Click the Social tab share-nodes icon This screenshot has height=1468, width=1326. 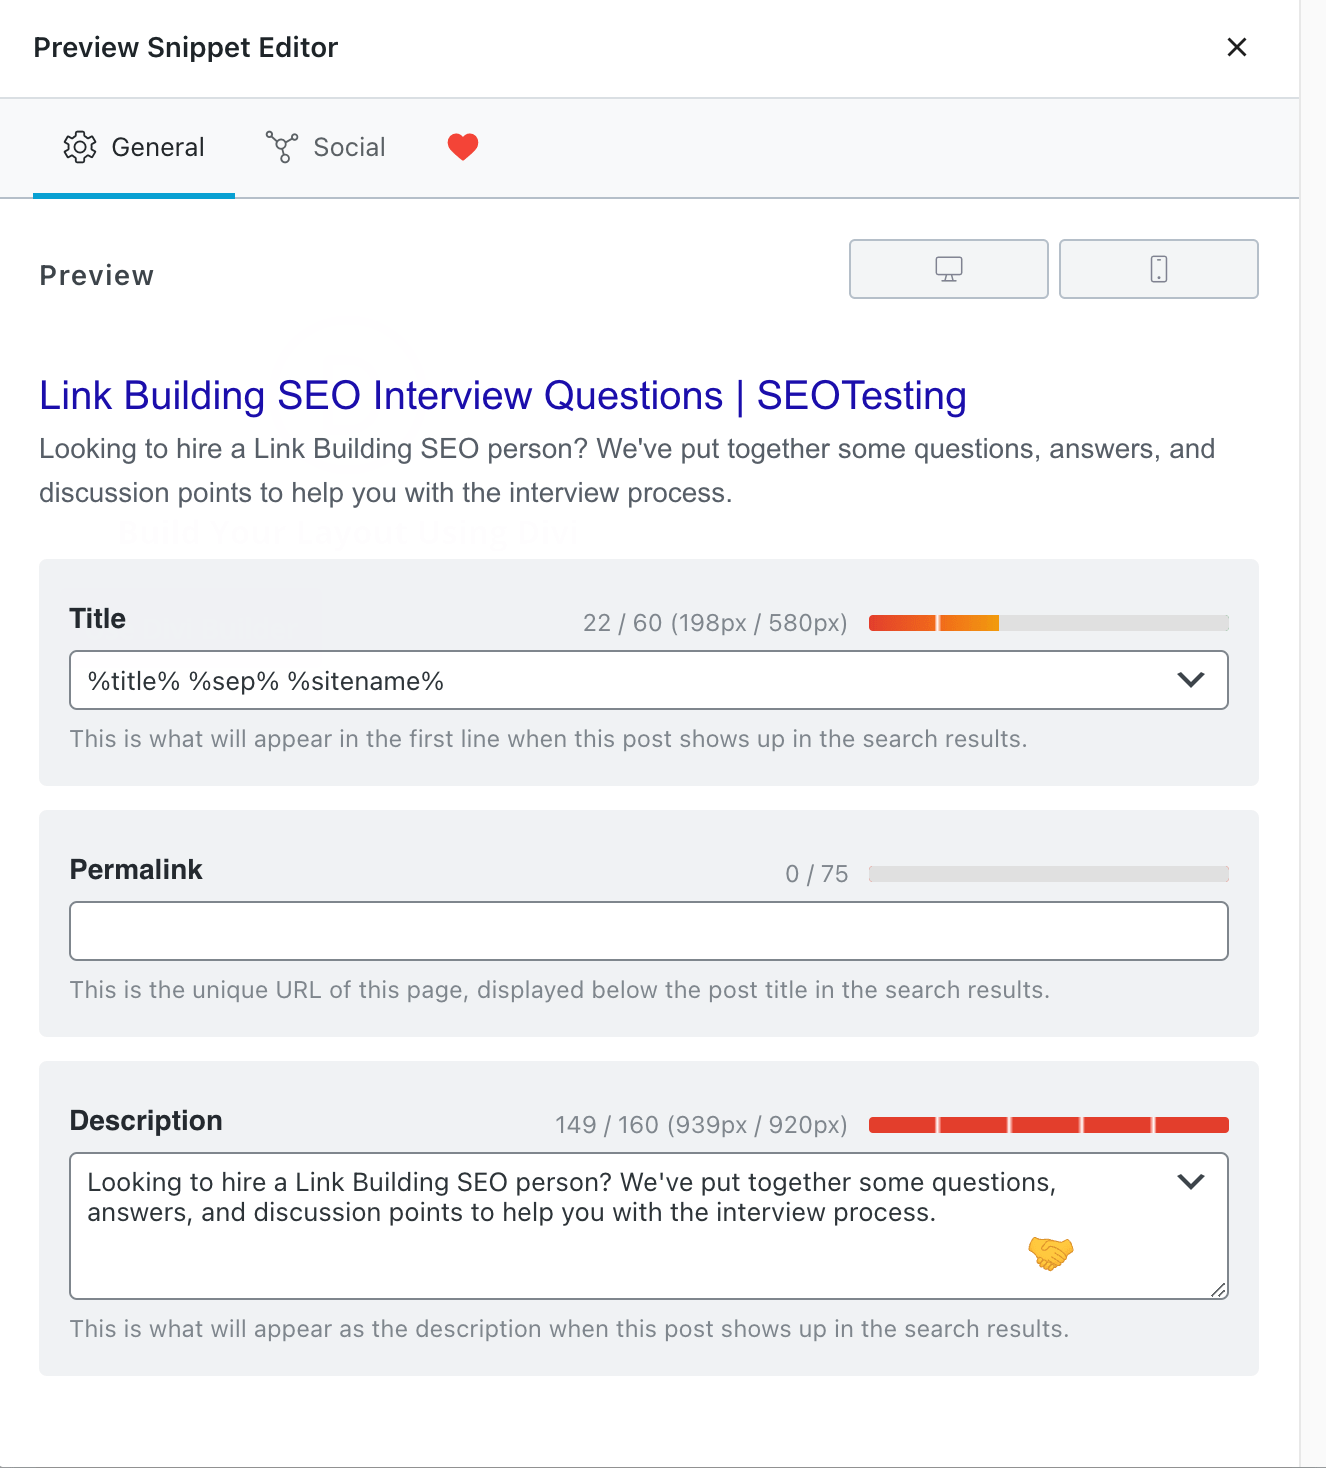[x=281, y=147]
